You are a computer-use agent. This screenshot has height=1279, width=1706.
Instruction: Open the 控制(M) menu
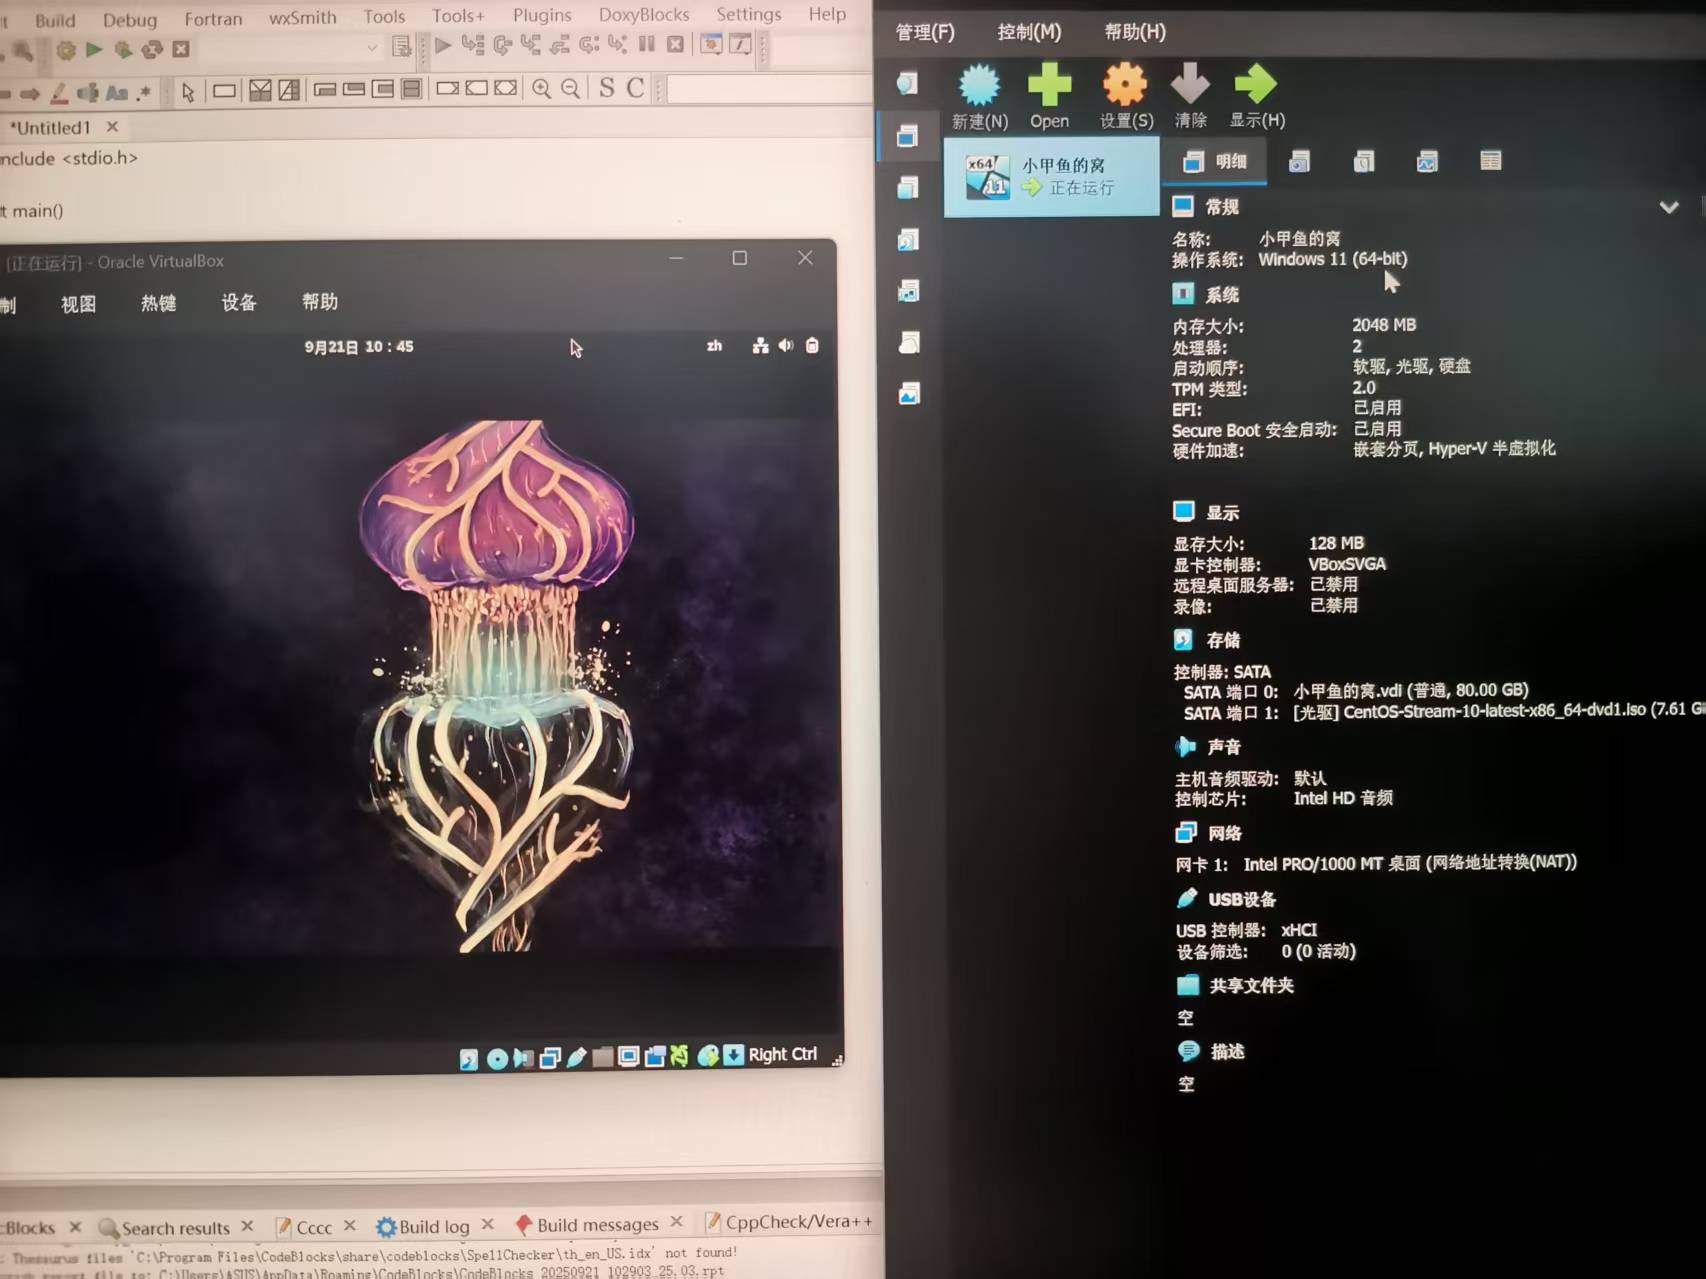pyautogui.click(x=1029, y=32)
